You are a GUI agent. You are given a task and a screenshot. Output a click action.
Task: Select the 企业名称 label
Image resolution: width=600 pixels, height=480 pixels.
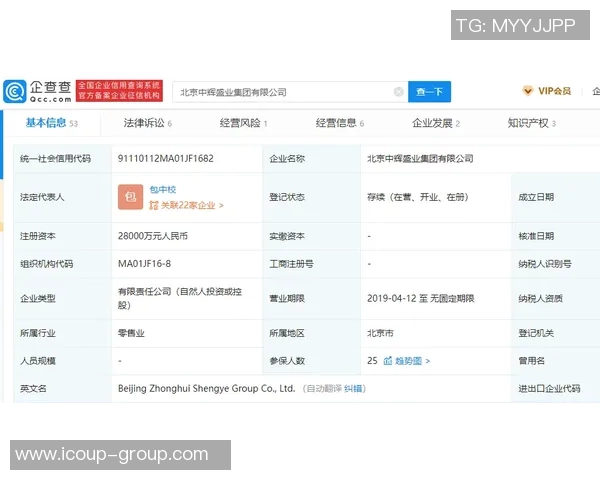click(x=287, y=158)
